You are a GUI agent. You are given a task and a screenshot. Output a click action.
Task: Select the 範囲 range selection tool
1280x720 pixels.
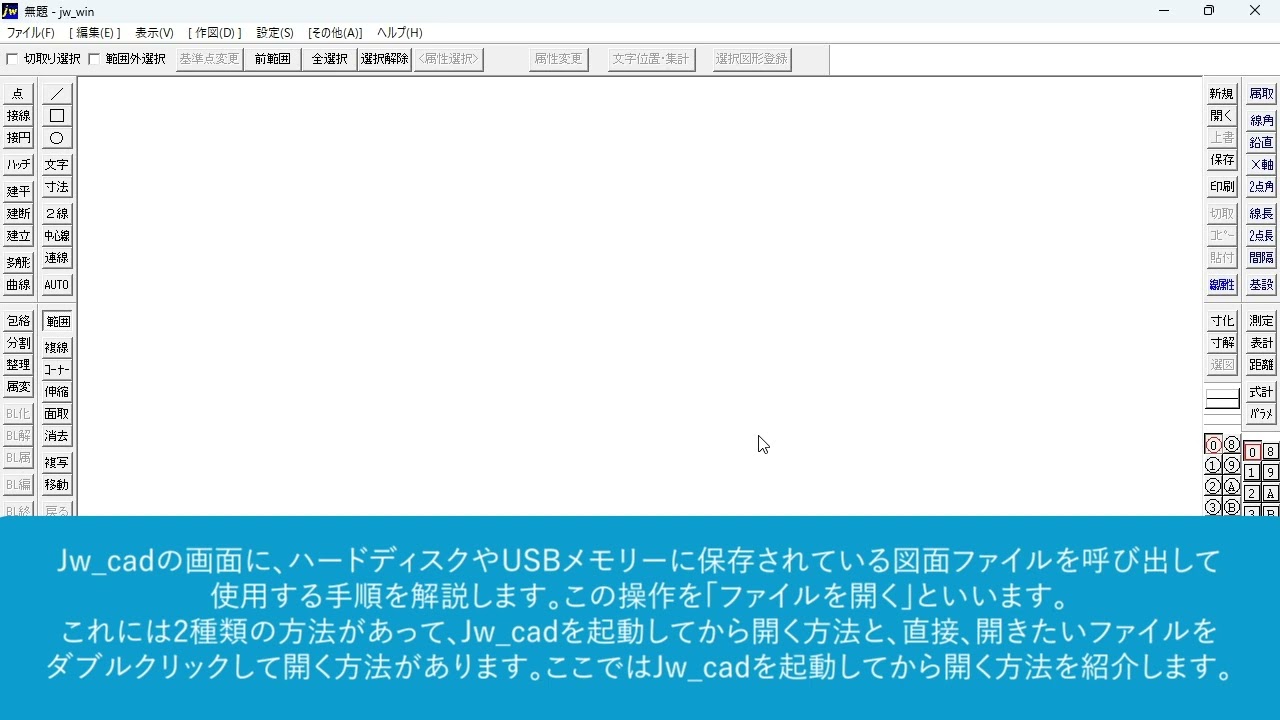click(58, 321)
